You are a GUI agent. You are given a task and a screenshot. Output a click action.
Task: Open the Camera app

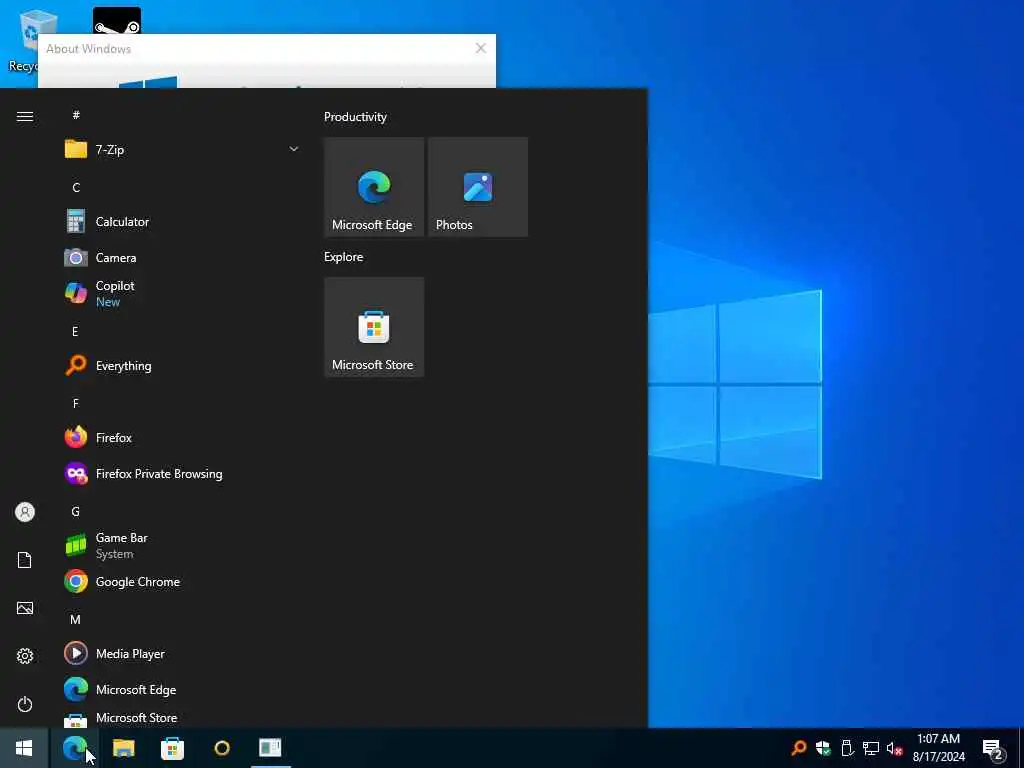(182, 258)
